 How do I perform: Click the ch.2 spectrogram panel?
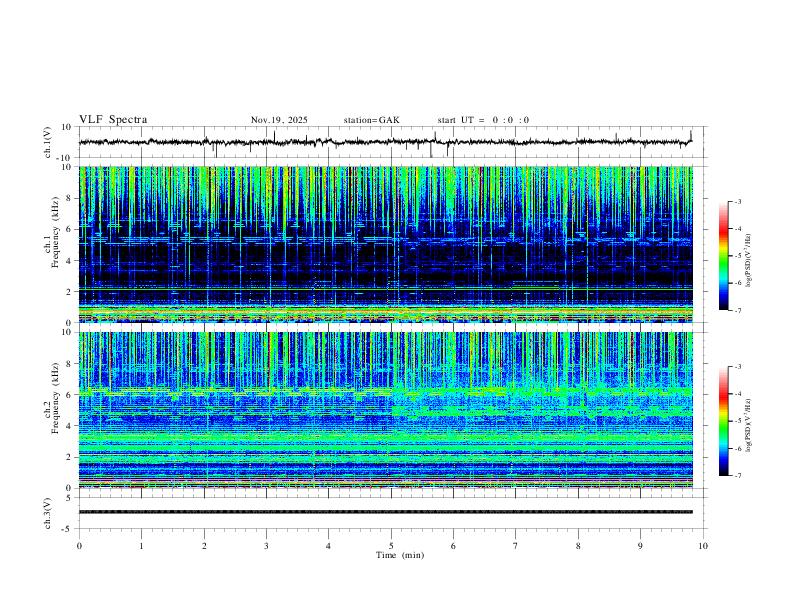click(x=385, y=410)
